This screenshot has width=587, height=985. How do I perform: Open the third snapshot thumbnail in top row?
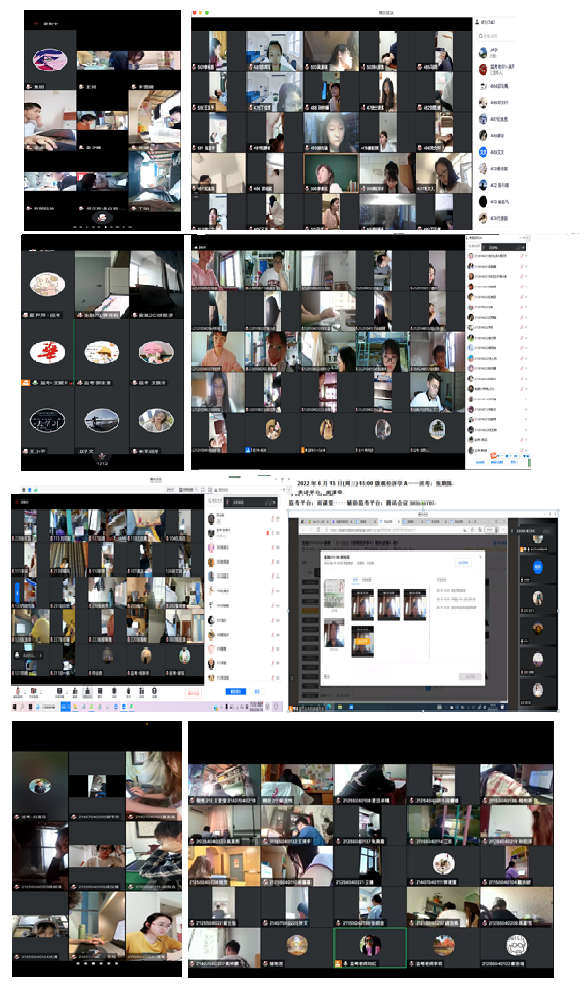point(415,604)
